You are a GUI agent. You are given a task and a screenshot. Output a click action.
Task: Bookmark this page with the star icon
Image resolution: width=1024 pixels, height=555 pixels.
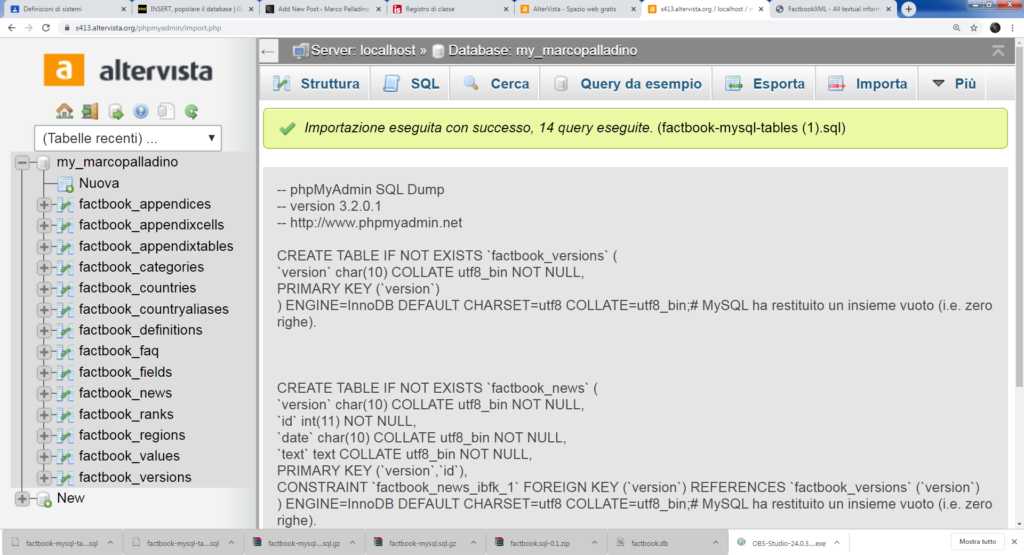(x=973, y=27)
